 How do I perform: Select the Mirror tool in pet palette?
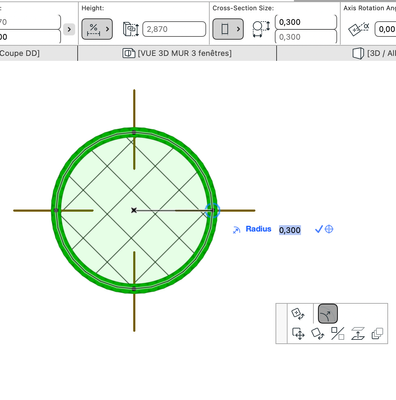point(337,334)
